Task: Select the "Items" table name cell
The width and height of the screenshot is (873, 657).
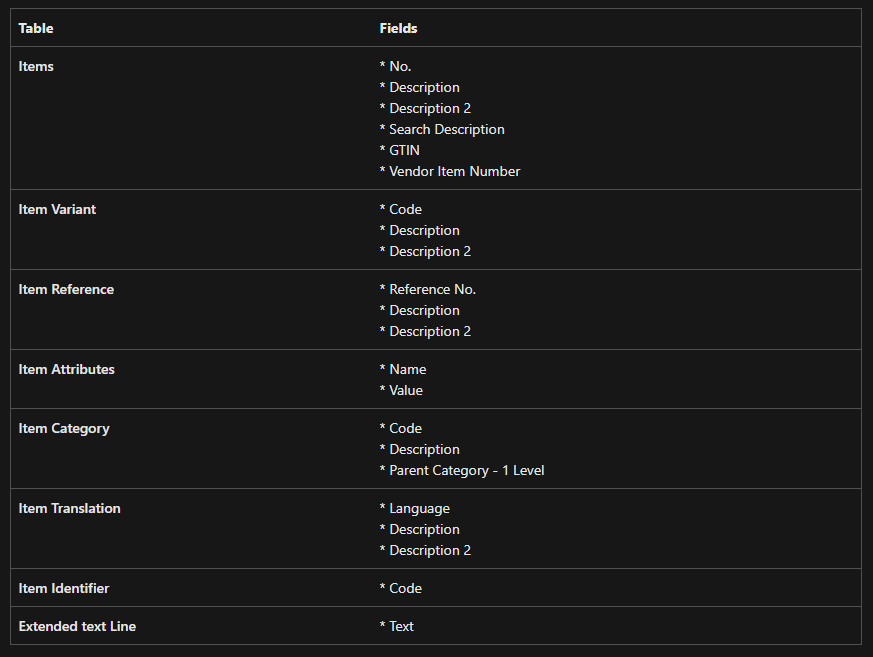Action: point(36,66)
